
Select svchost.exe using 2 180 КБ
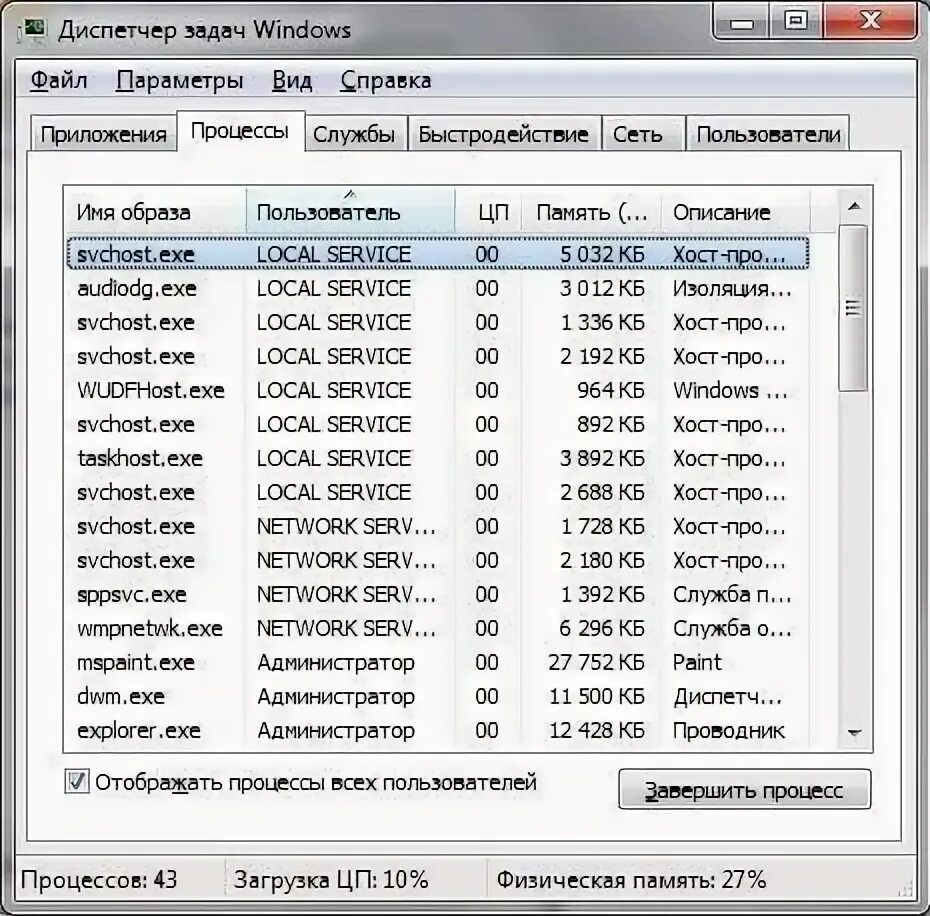tap(438, 560)
